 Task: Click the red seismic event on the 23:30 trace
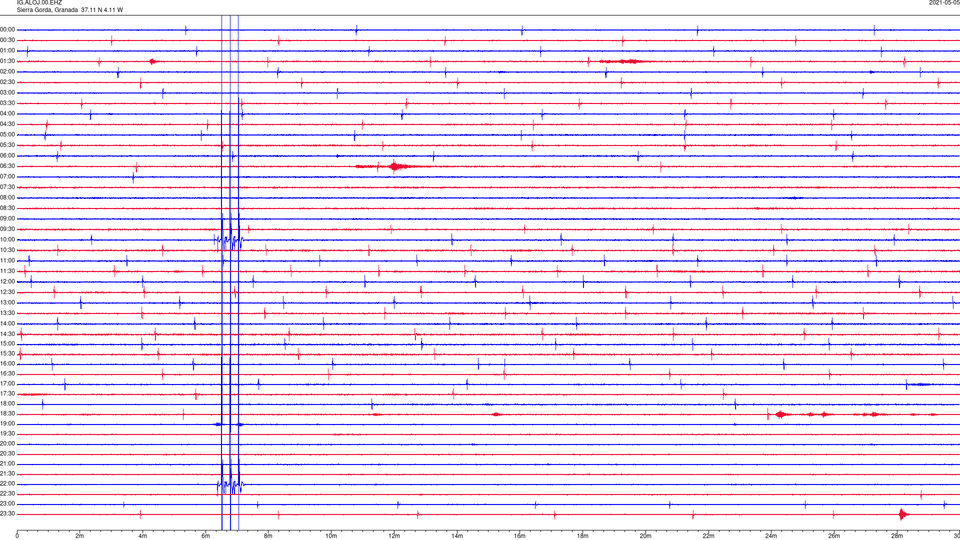point(903,514)
